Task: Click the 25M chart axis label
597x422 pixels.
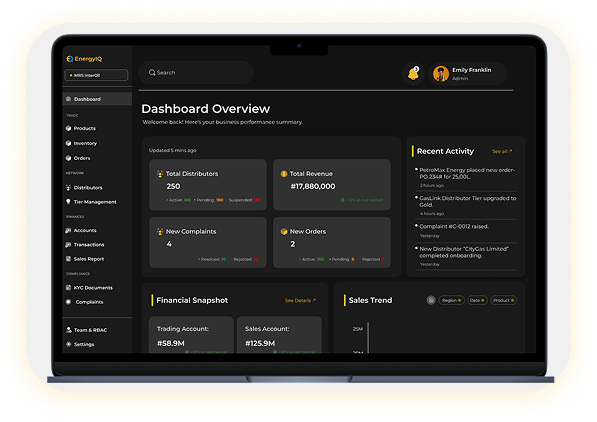Action: (358, 329)
